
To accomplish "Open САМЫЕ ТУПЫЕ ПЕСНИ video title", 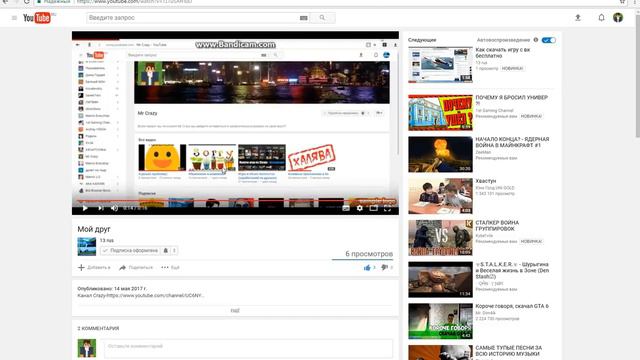I will pos(509,351).
